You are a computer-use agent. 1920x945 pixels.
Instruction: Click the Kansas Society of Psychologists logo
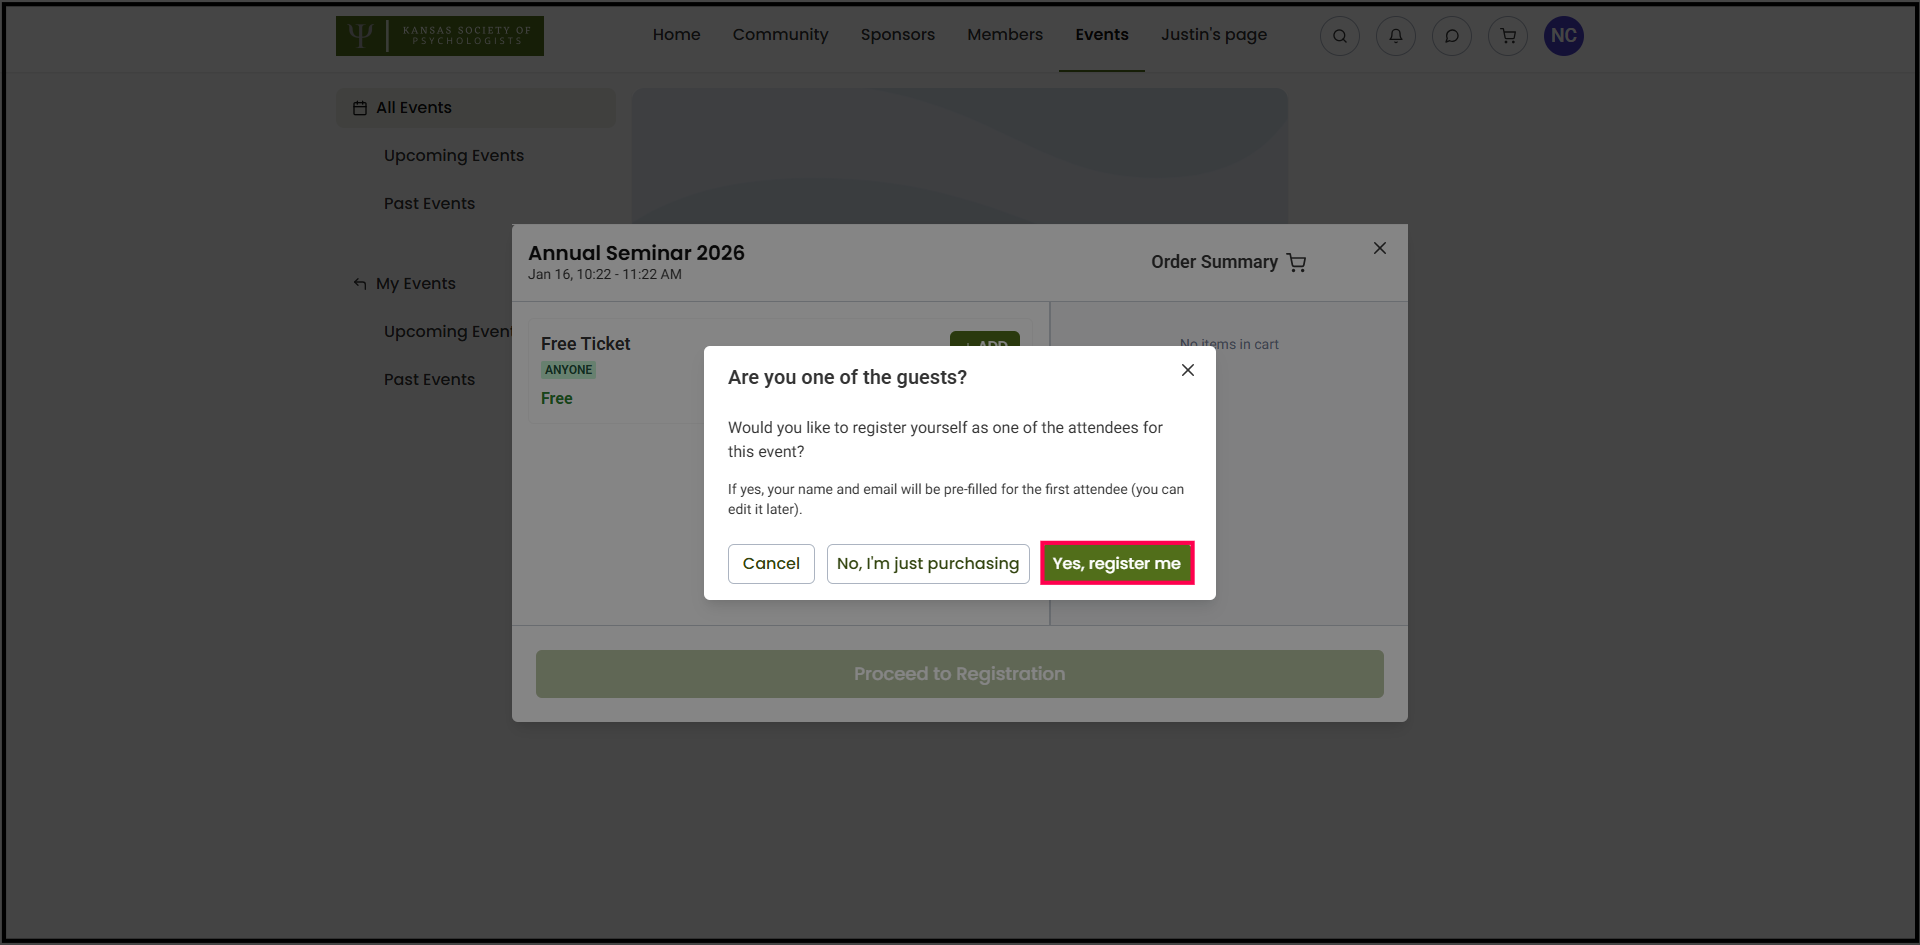[440, 36]
